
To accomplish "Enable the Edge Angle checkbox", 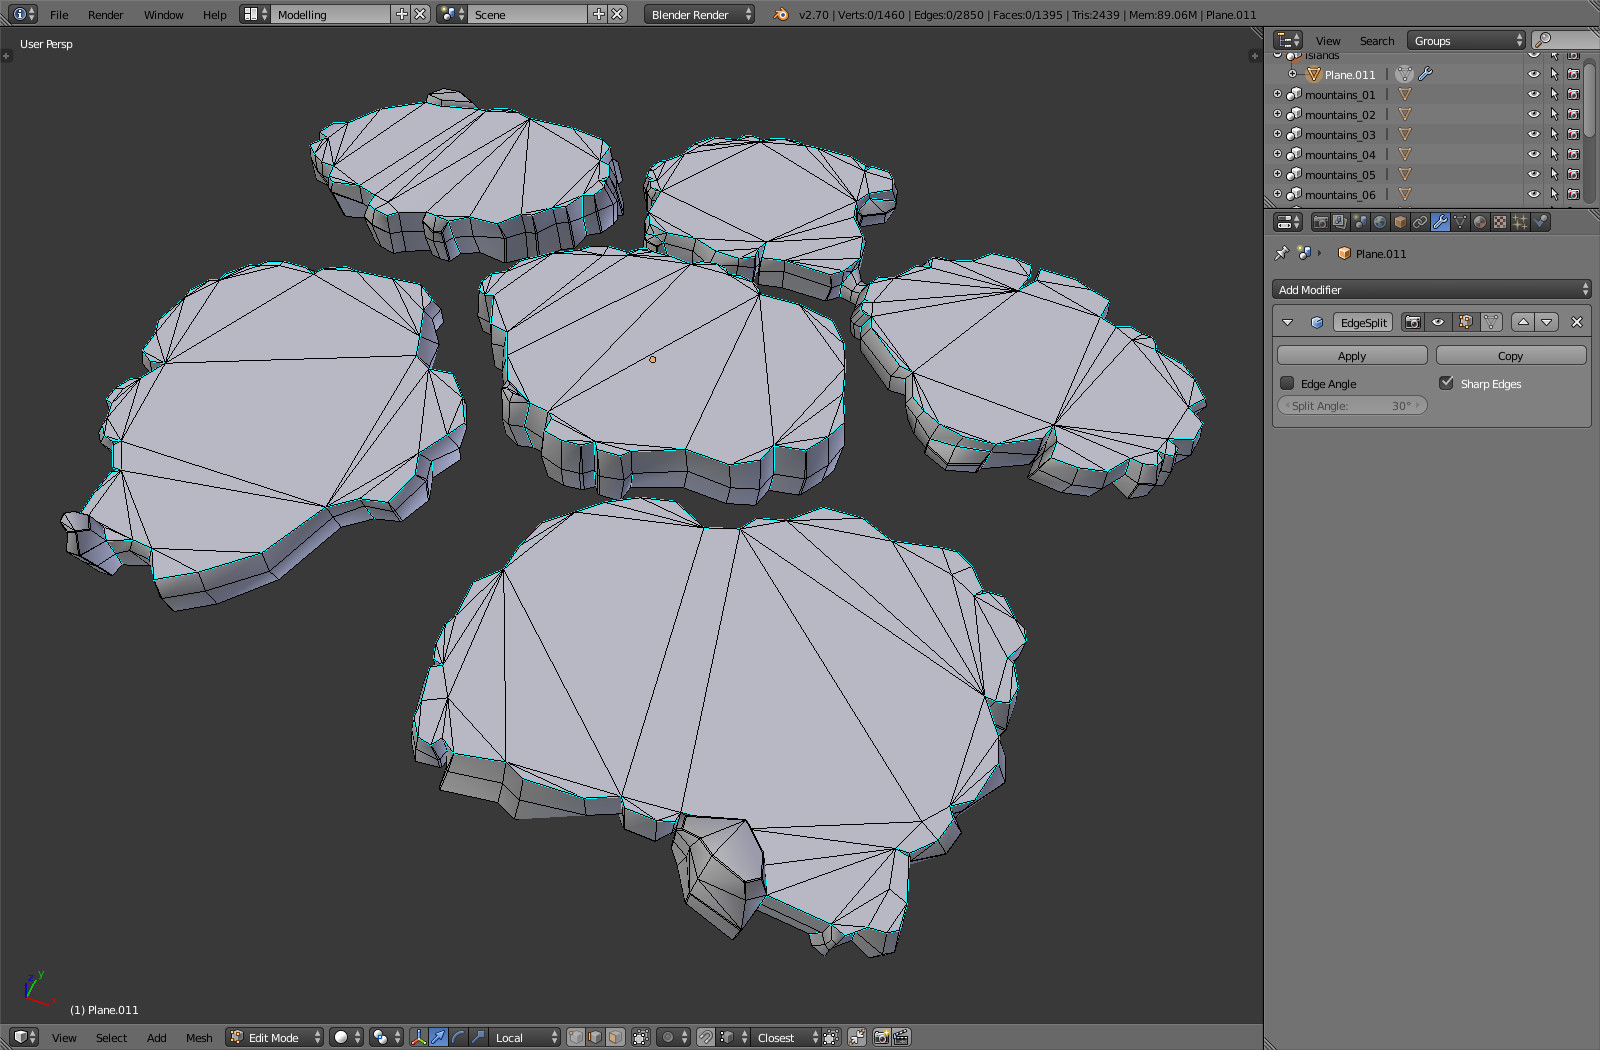I will click(1288, 383).
